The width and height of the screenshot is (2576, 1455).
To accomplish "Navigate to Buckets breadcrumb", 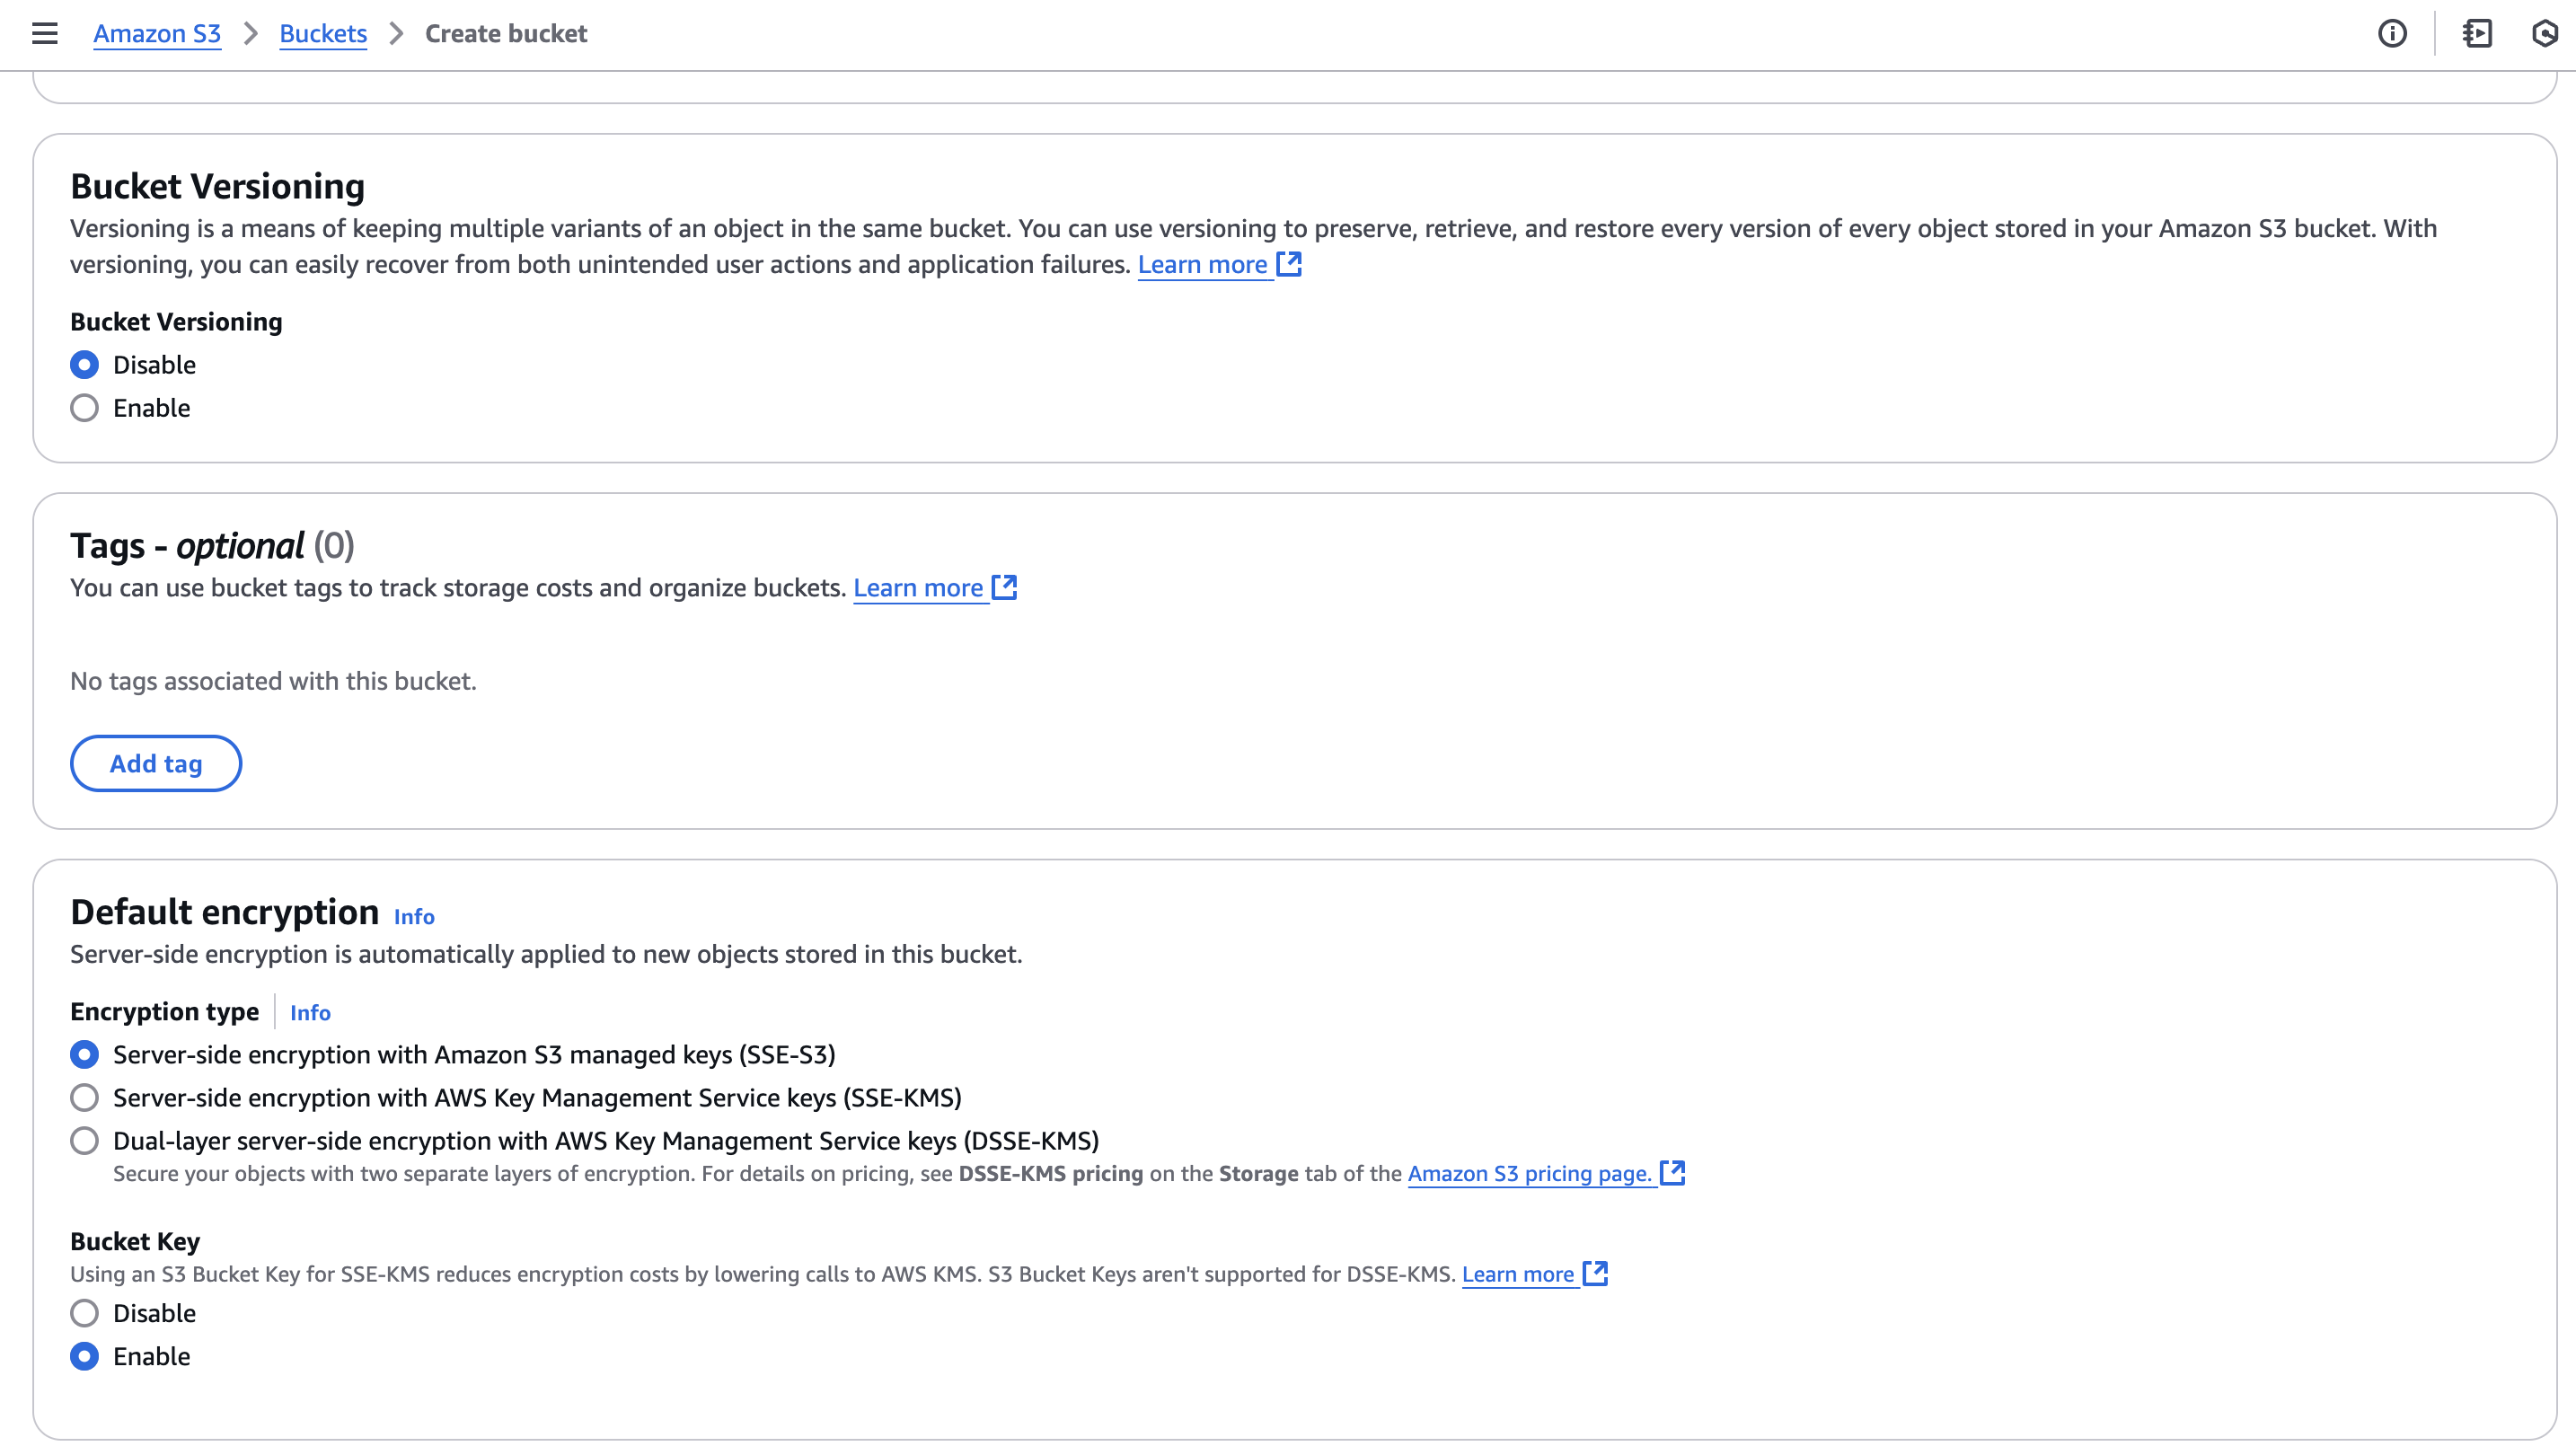I will coord(323,34).
